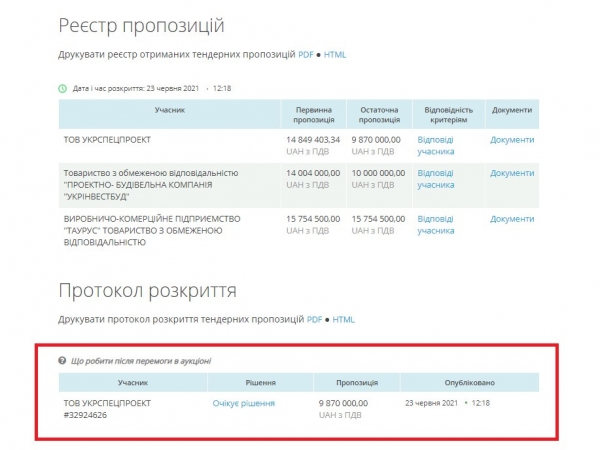Click the Відповідність критеріям column header
Image resolution: width=600 pixels, height=450 pixels.
point(445,114)
